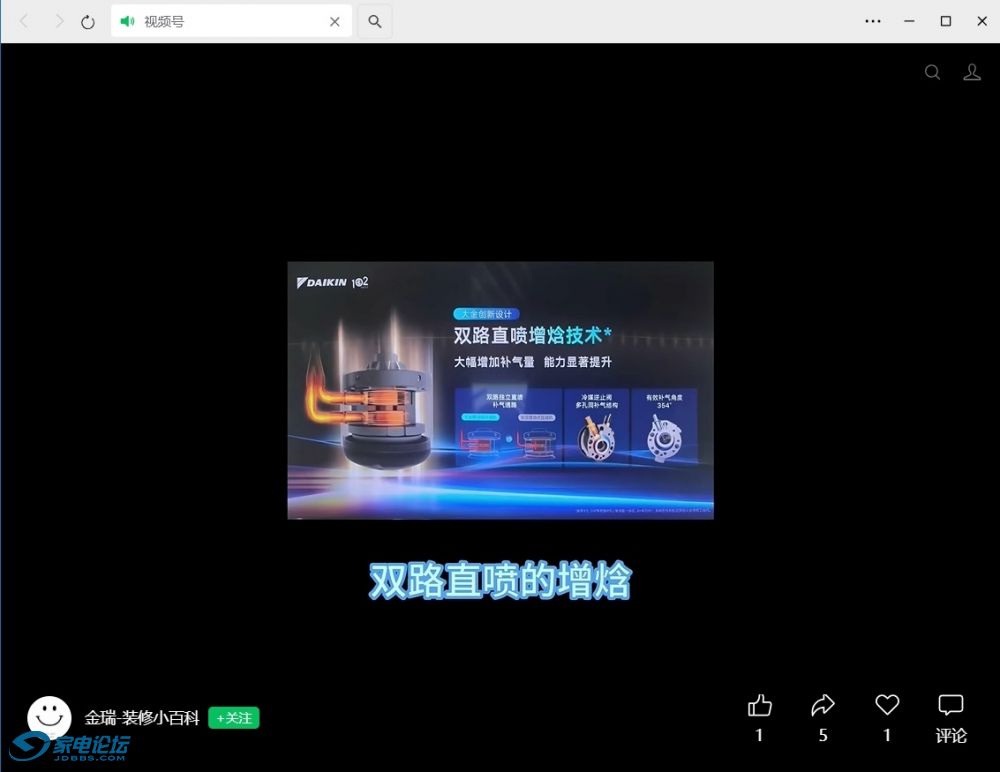Open the 评论 comments panel

click(951, 718)
